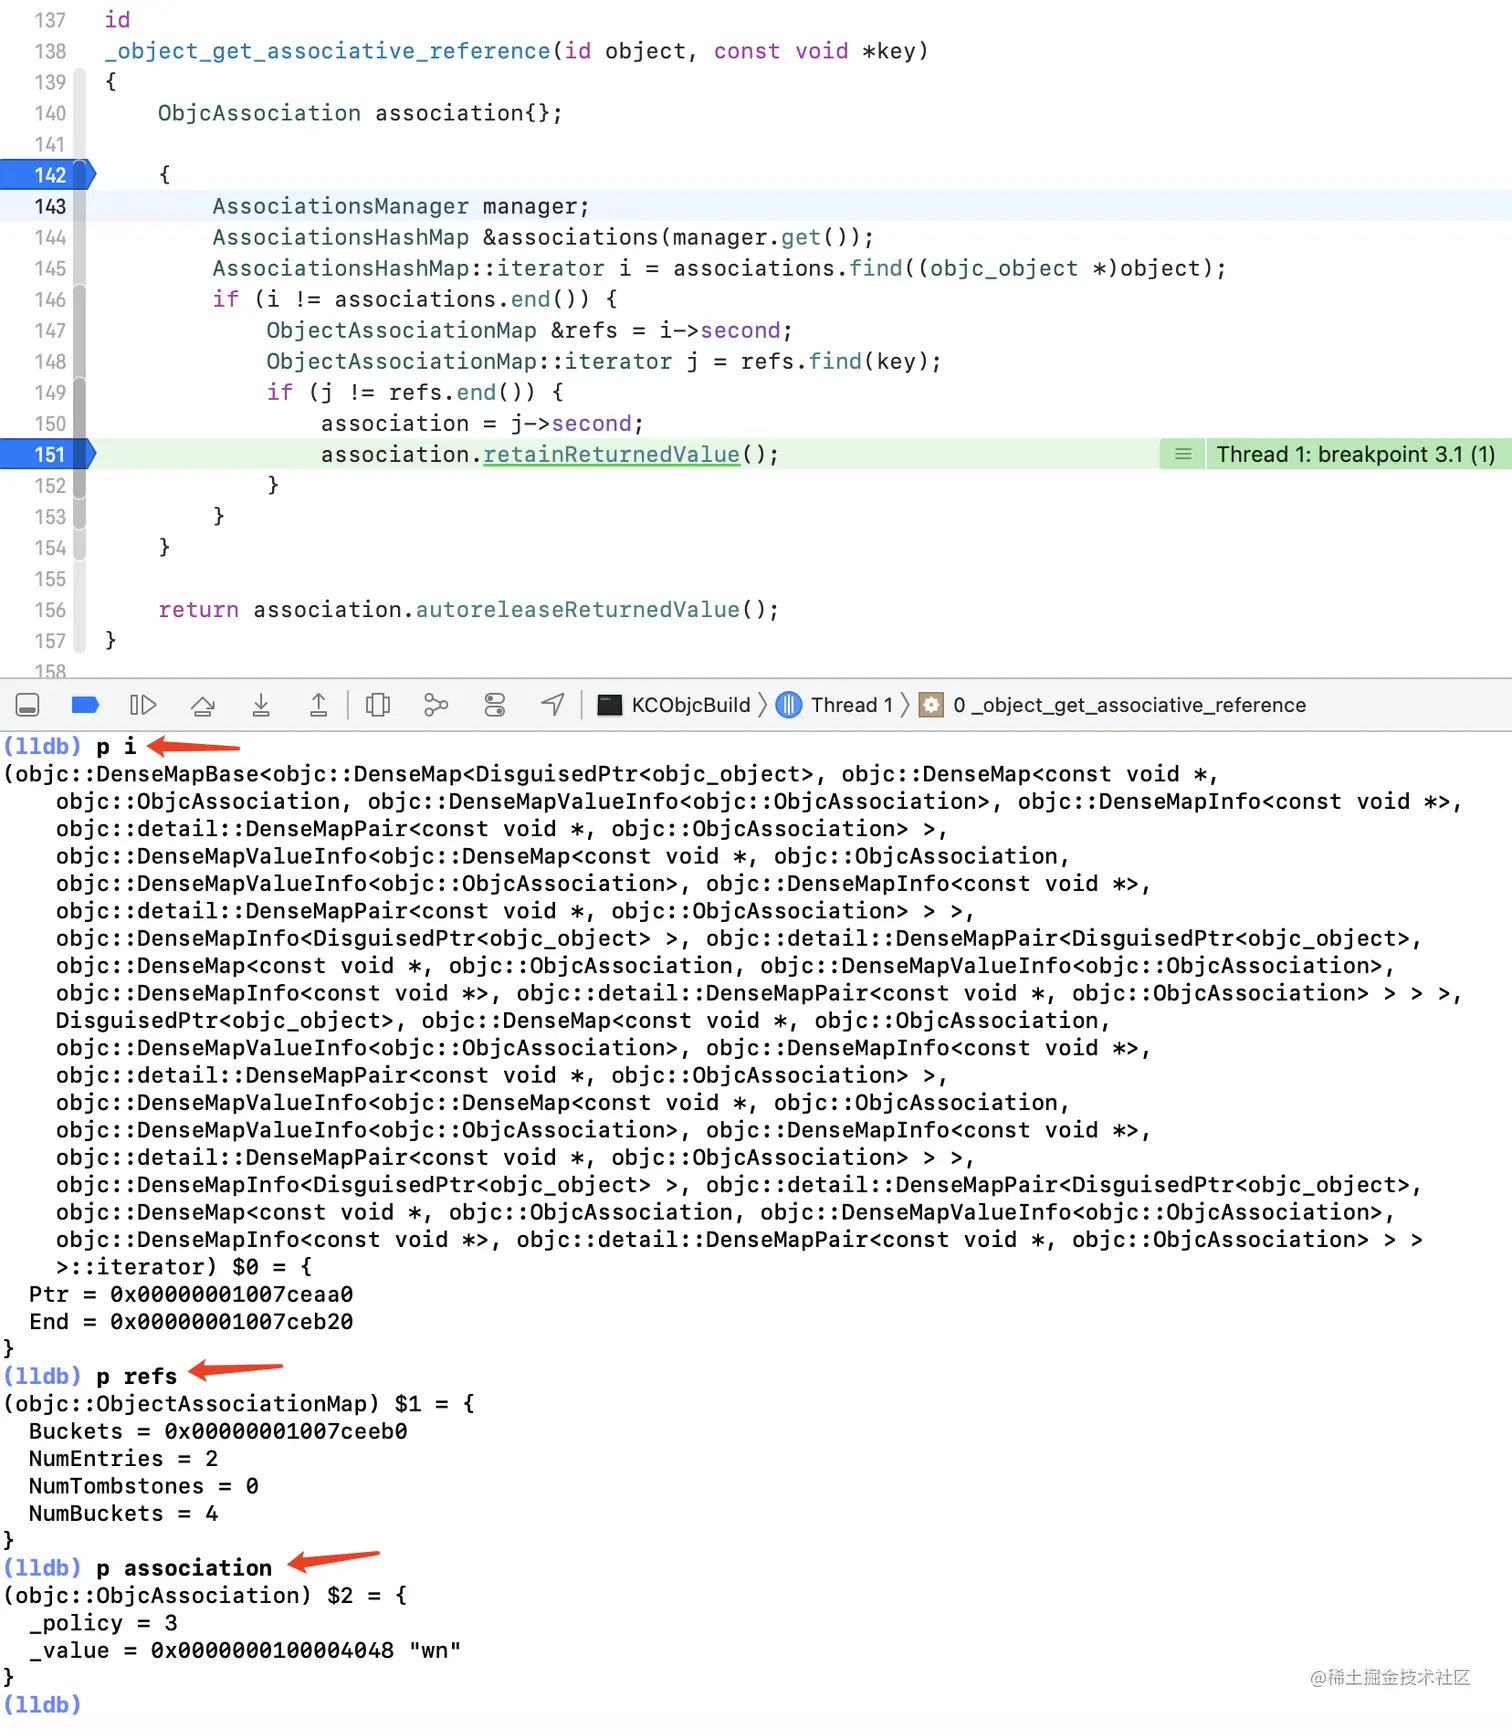Image resolution: width=1512 pixels, height=1729 pixels.
Task: Choose stack frame 0 _object_get_associative_reference
Action: pyautogui.click(x=1113, y=706)
